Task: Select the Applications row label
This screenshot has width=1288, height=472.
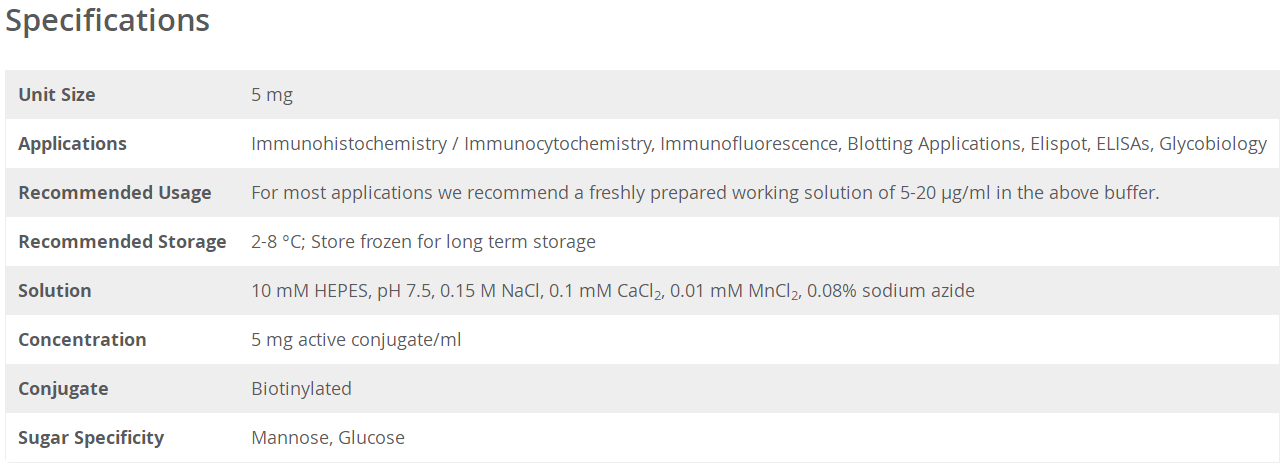Action: pos(73,144)
